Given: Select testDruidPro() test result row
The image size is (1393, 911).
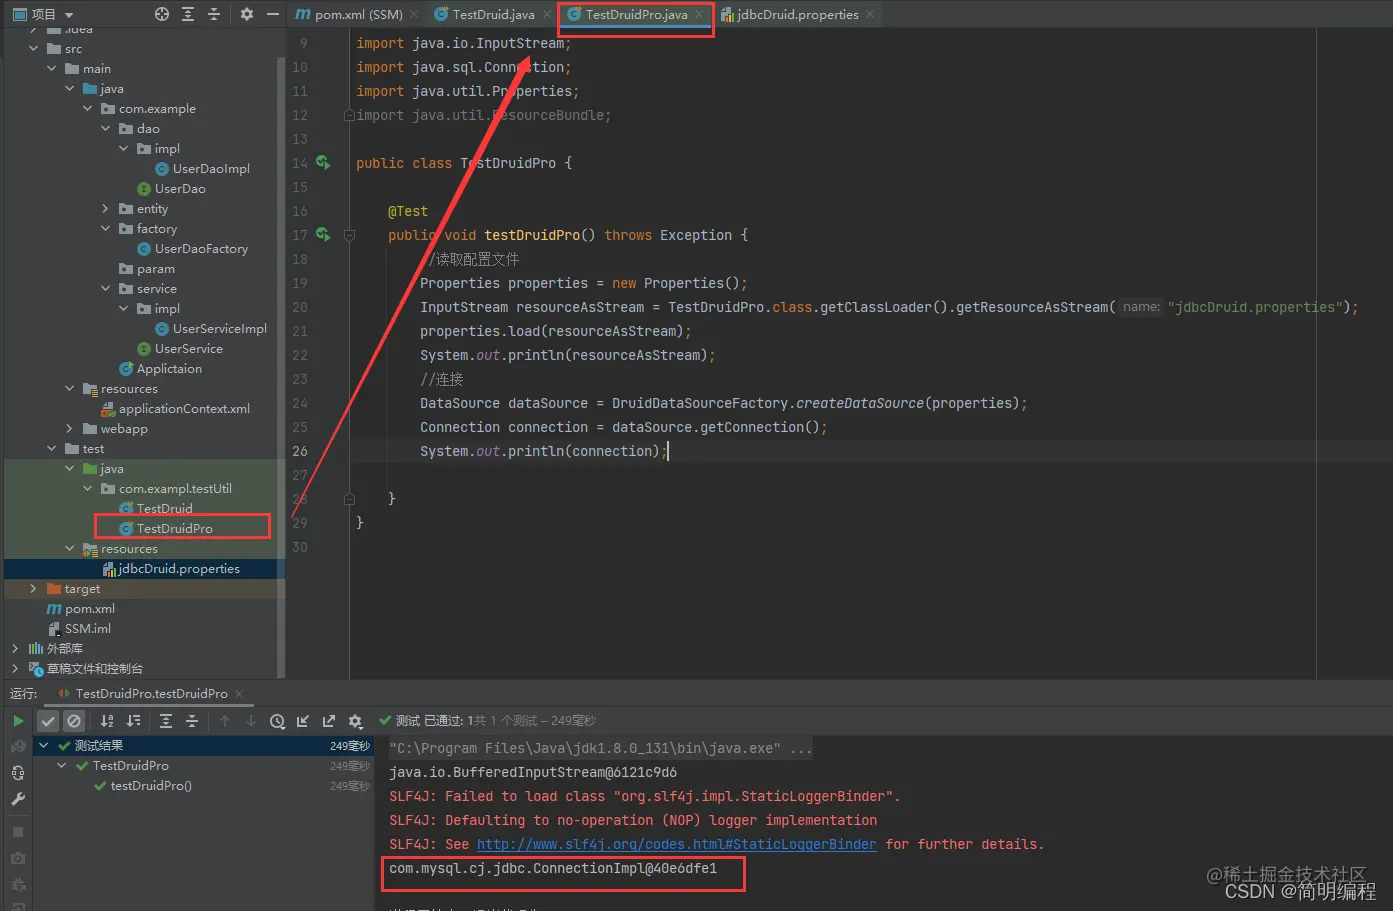Looking at the screenshot, I should [x=151, y=785].
